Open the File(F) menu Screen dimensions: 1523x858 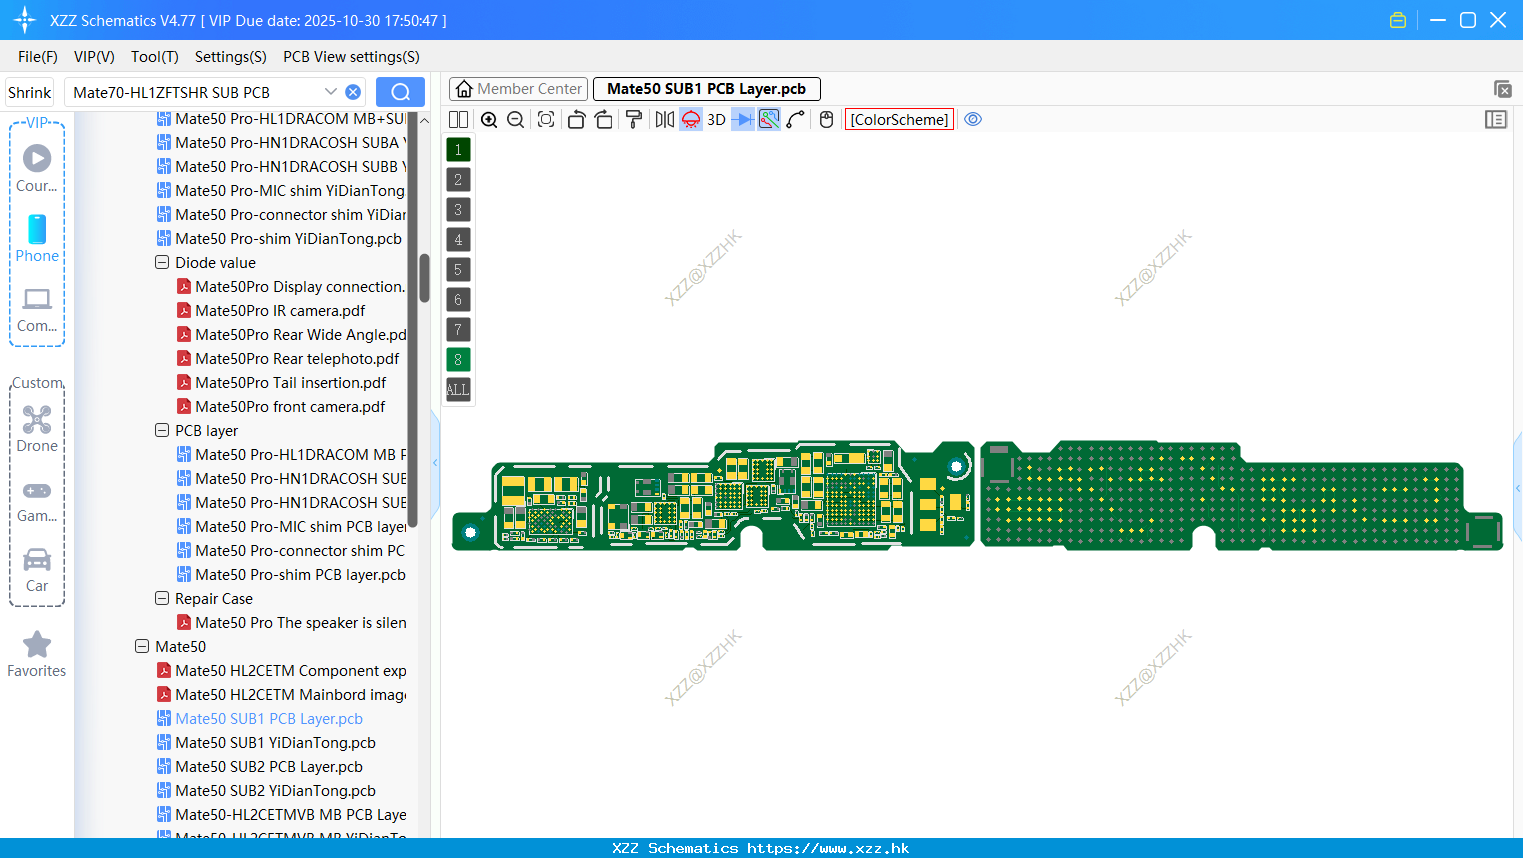(38, 57)
